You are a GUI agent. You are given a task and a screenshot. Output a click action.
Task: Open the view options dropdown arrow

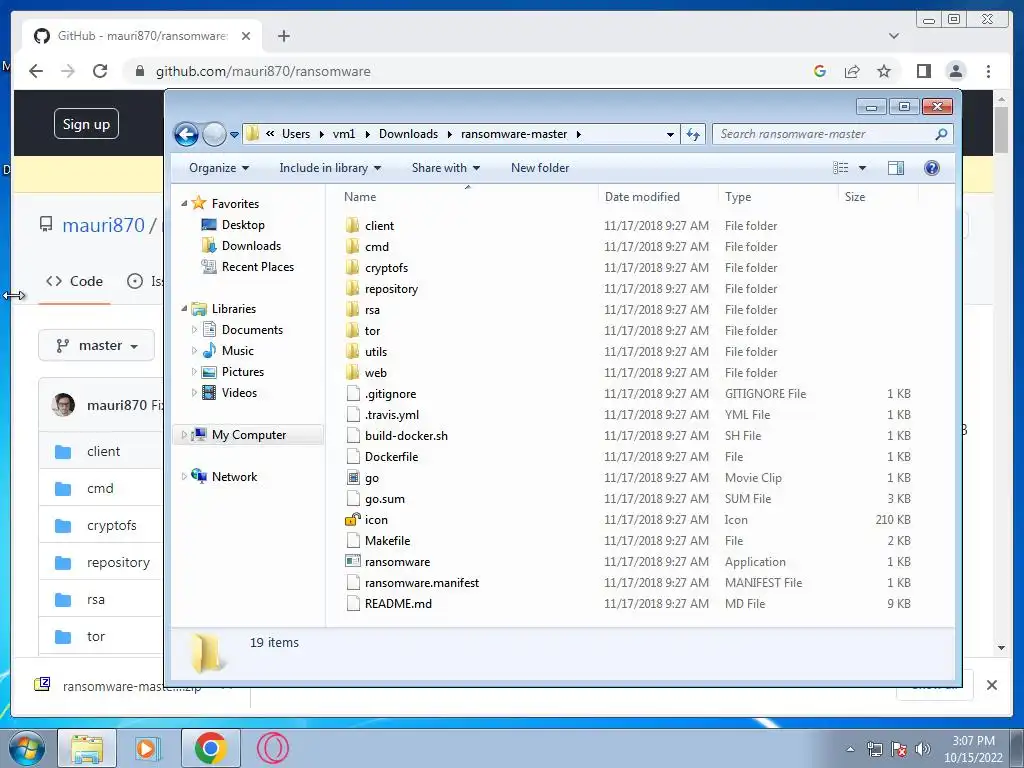point(862,168)
